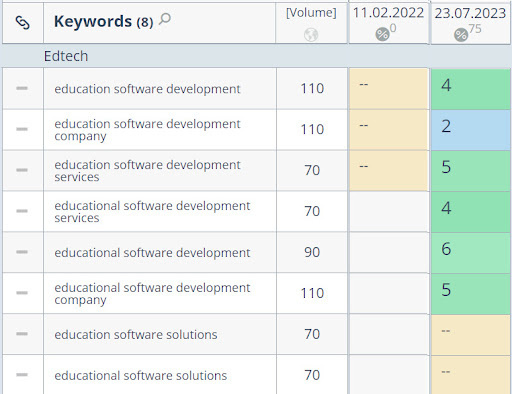Click volume 70 for education software development services
The width and height of the screenshot is (512, 394).
point(312,170)
